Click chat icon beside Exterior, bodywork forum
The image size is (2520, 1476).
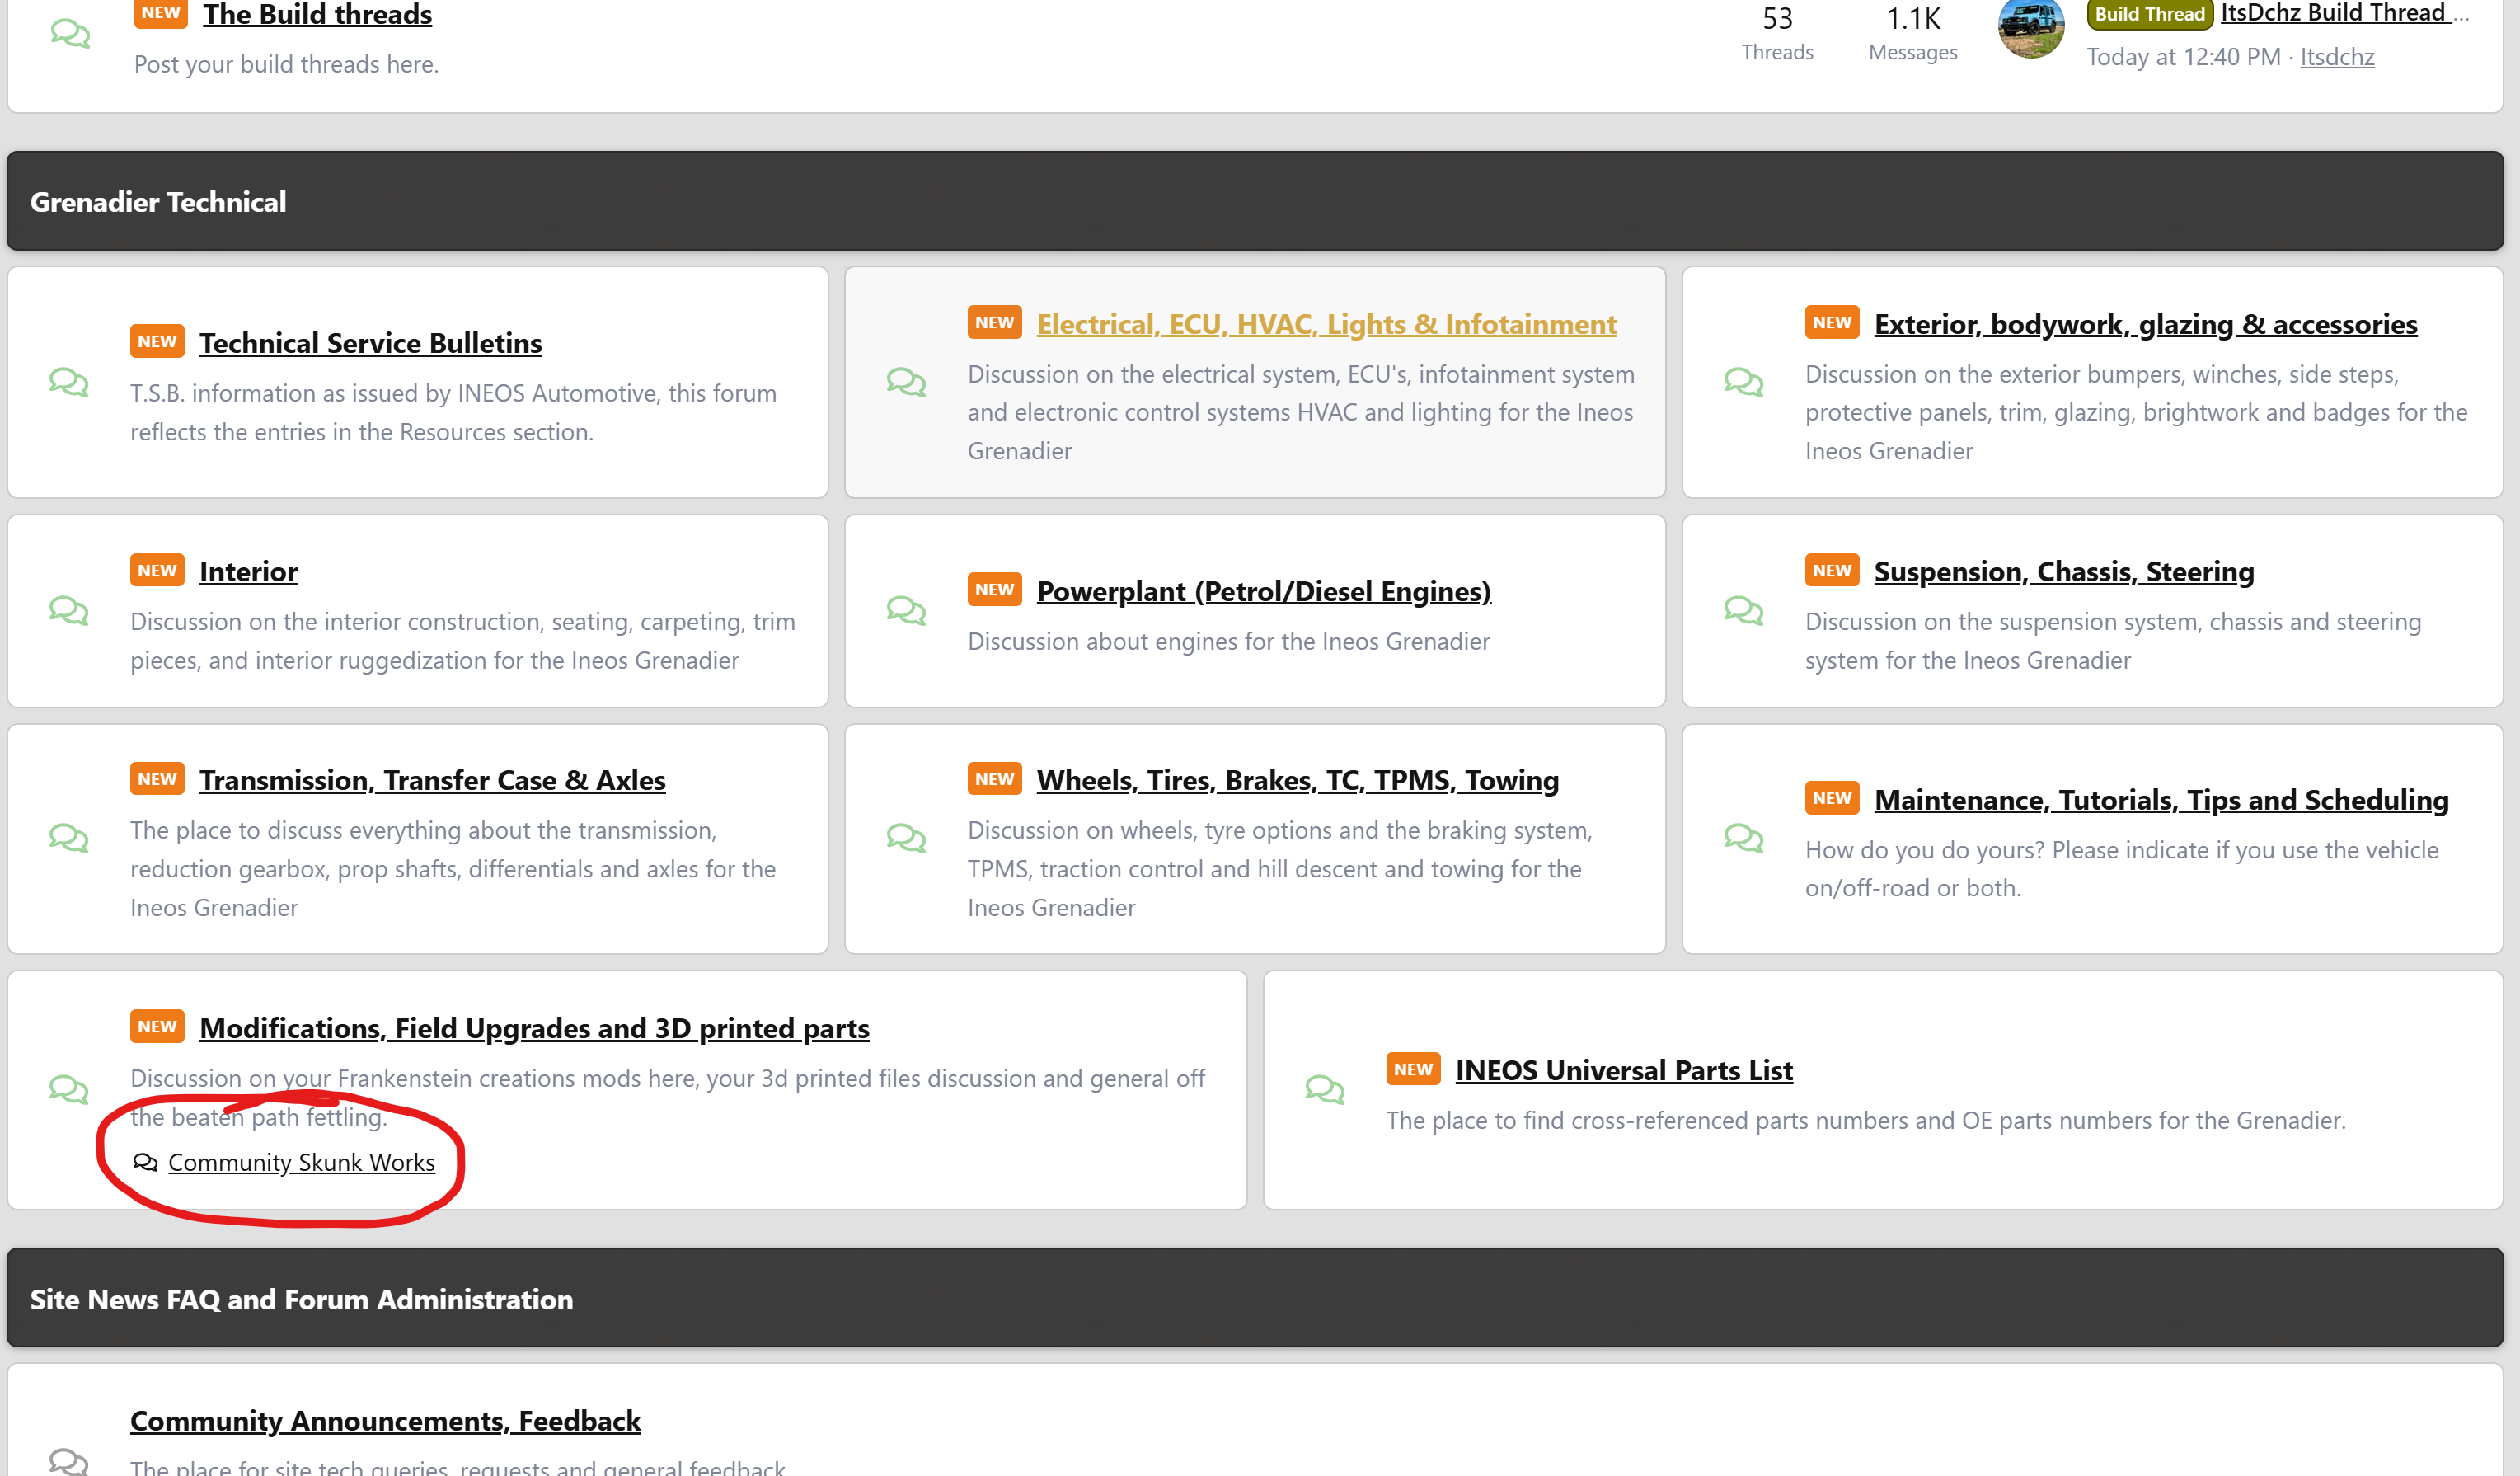1744,382
